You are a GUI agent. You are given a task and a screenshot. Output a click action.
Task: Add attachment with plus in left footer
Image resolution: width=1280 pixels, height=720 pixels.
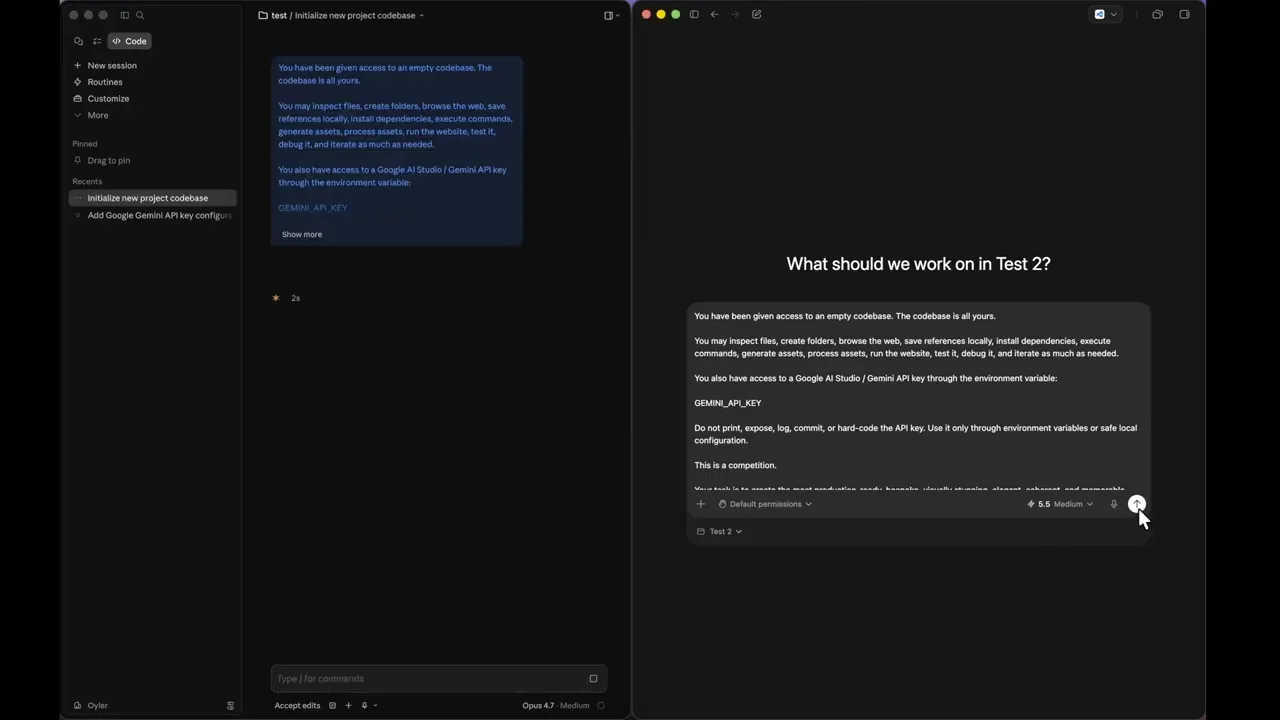pyautogui.click(x=348, y=706)
